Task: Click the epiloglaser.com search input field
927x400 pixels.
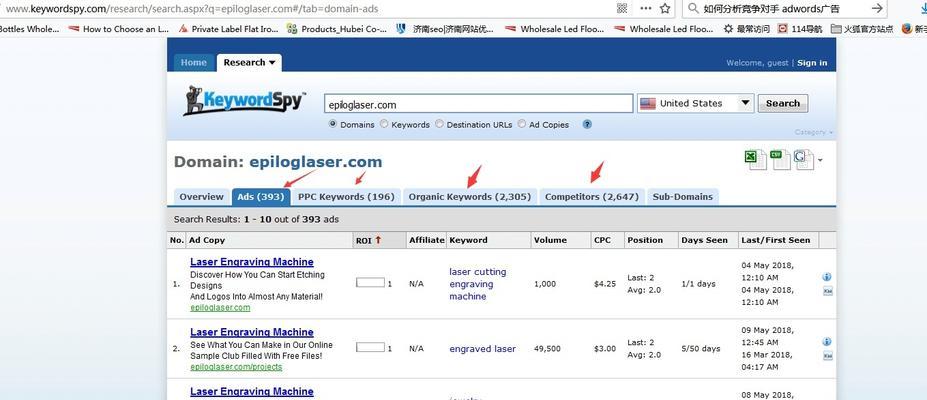Action: pos(478,104)
